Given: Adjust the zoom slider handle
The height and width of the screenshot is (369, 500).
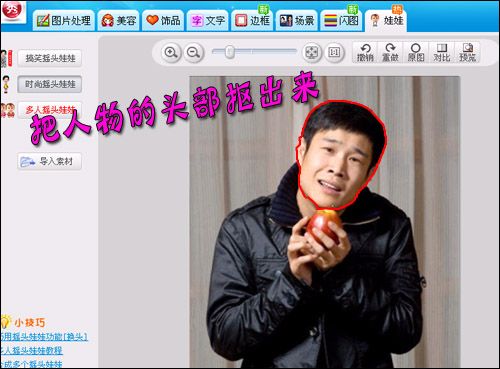Looking at the screenshot, I should [229, 52].
